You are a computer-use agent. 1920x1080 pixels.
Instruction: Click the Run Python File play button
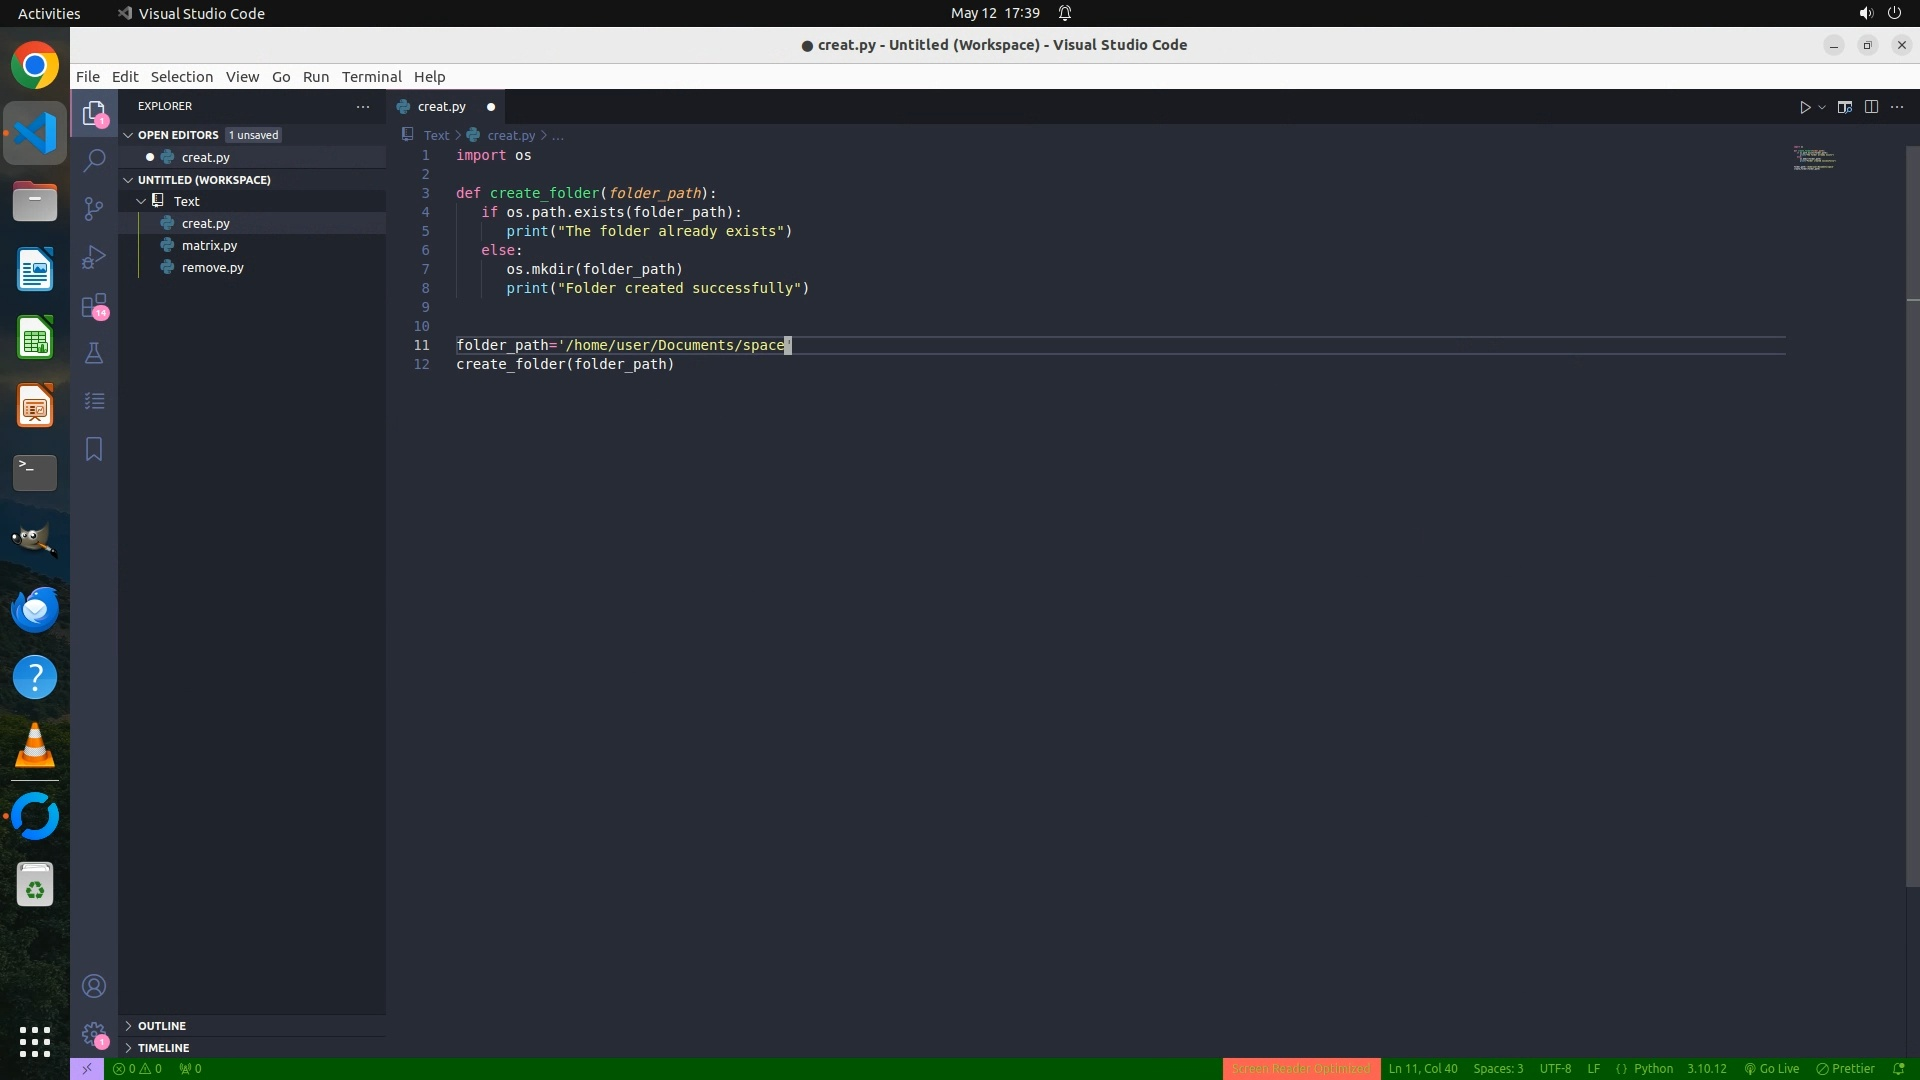(1805, 107)
